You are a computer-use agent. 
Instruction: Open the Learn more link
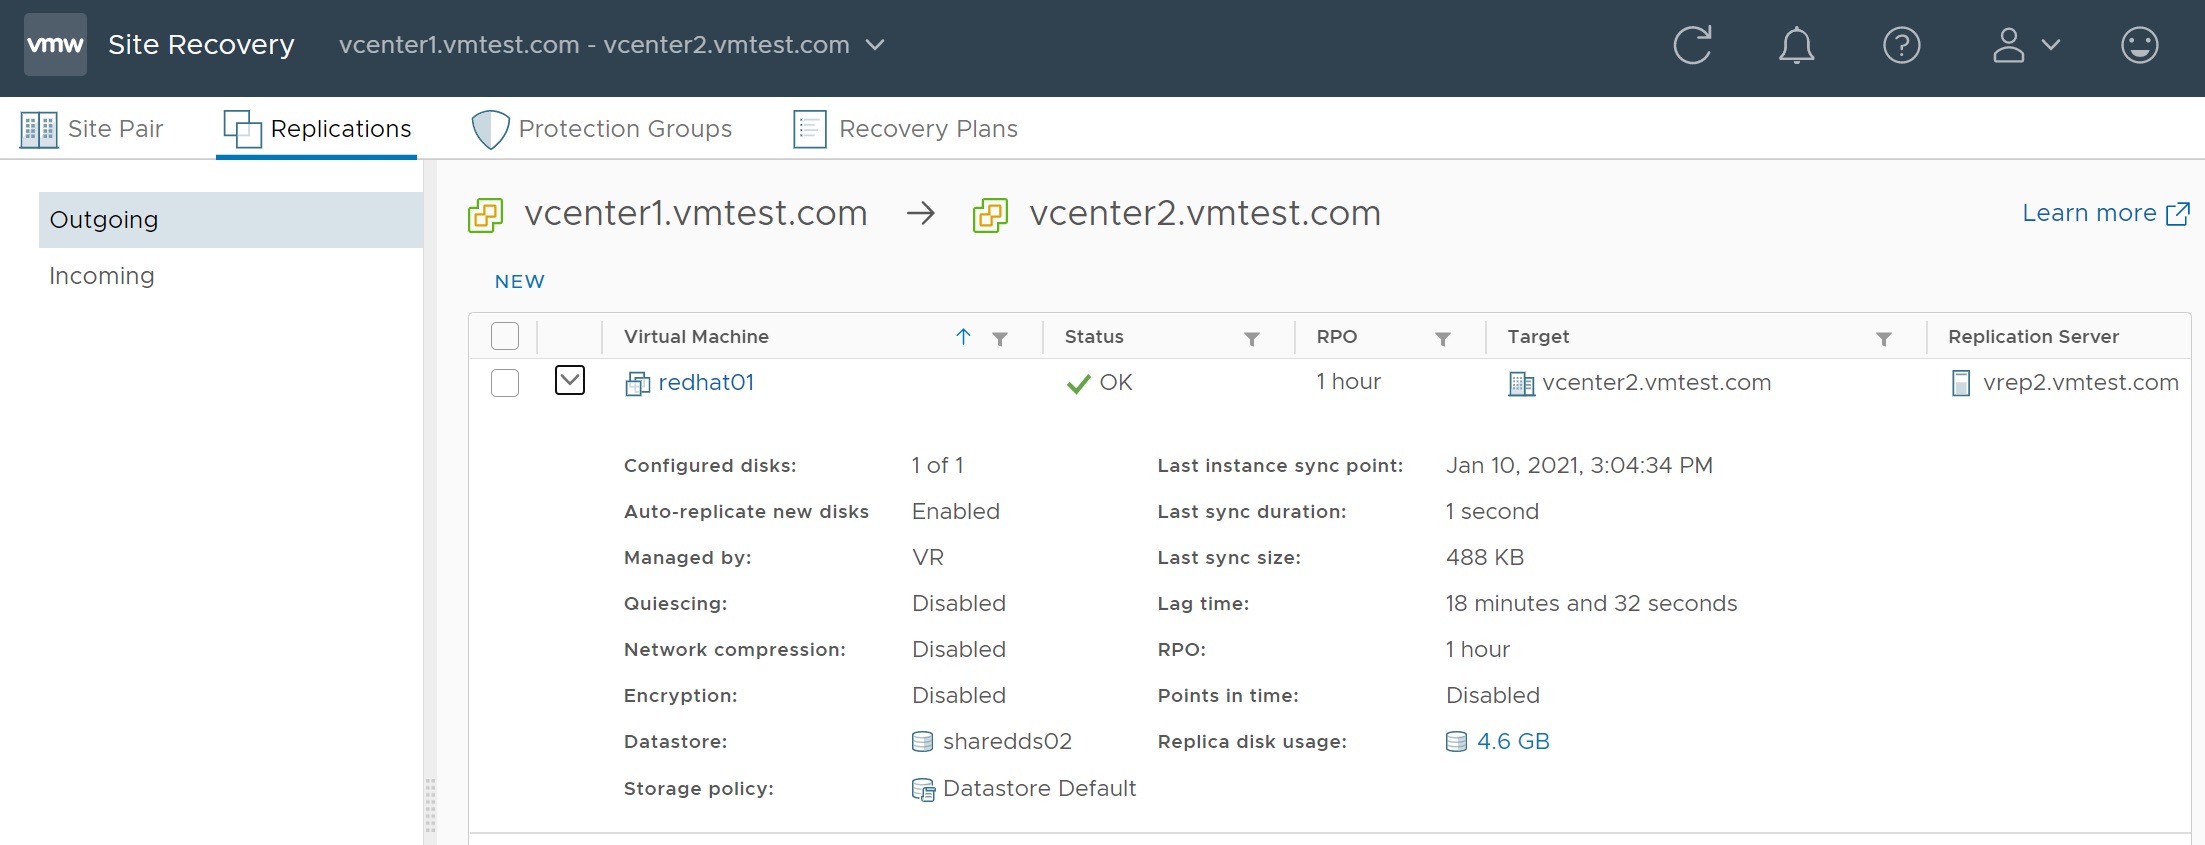coord(2105,213)
